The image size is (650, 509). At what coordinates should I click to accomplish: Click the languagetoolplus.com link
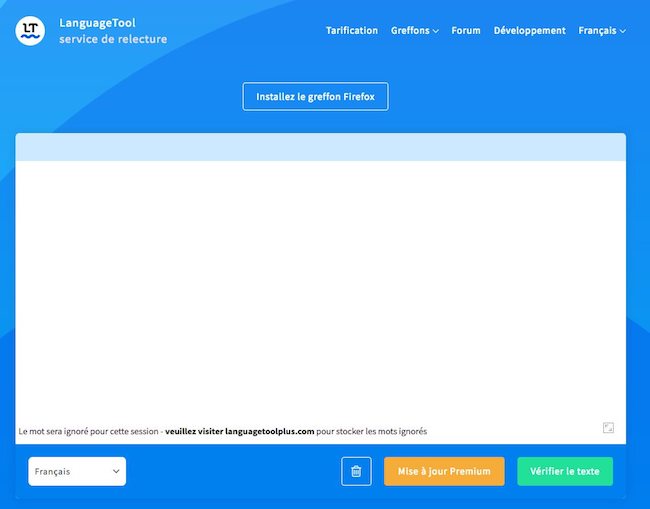(x=240, y=431)
